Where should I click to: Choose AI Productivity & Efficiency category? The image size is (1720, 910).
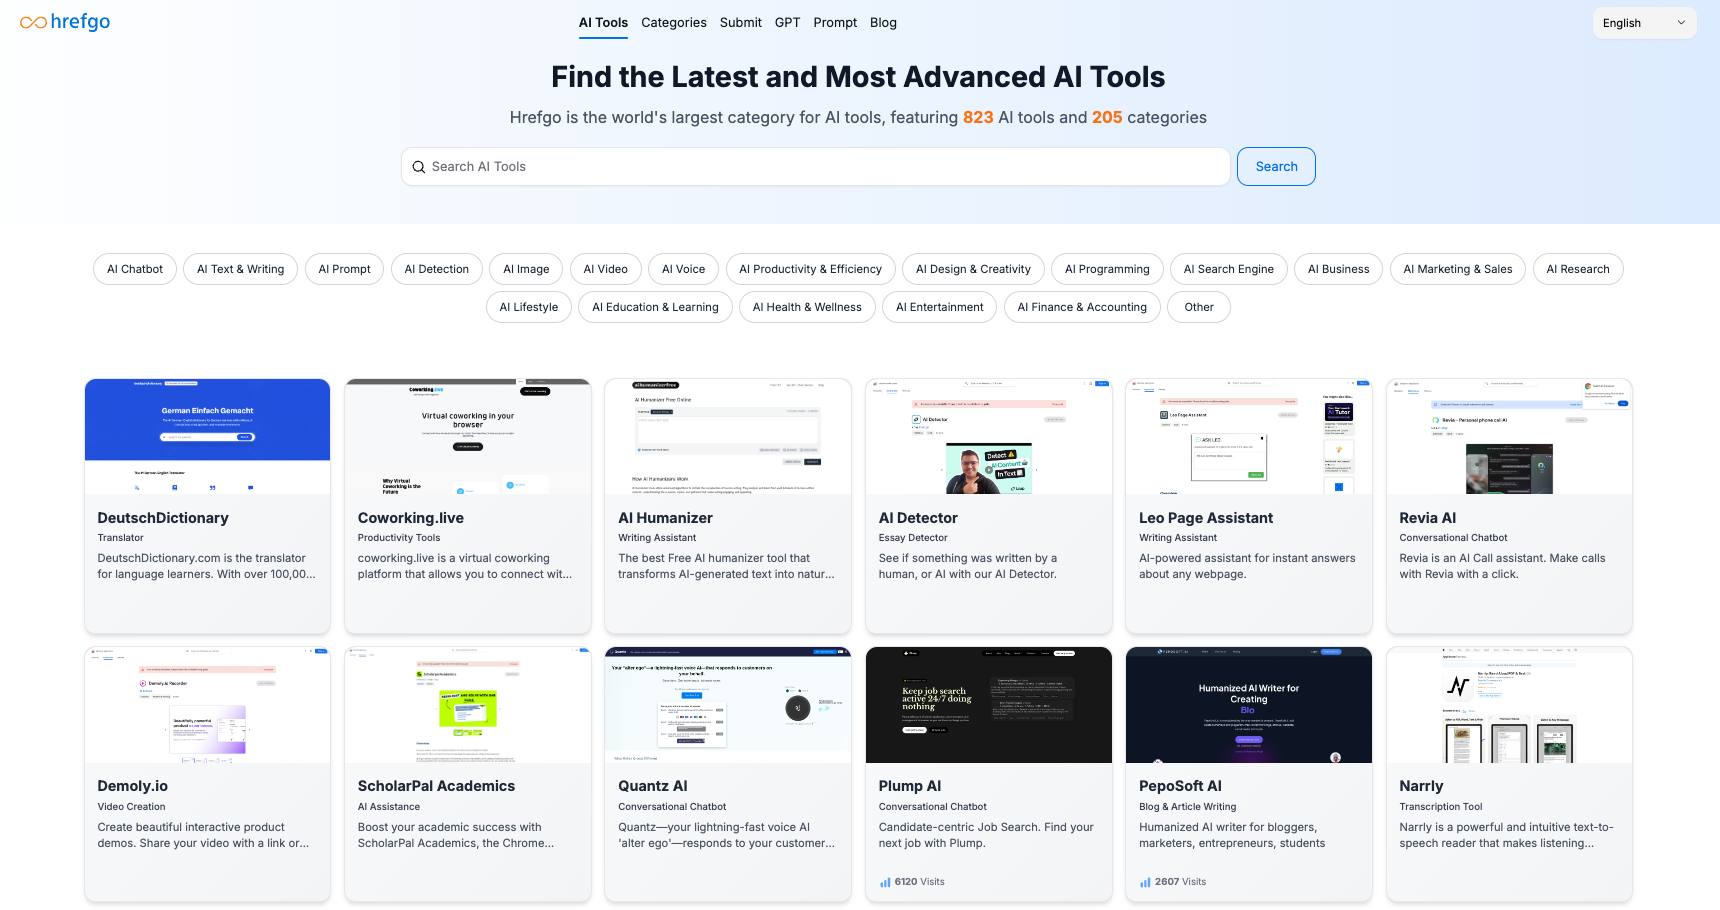click(x=811, y=269)
